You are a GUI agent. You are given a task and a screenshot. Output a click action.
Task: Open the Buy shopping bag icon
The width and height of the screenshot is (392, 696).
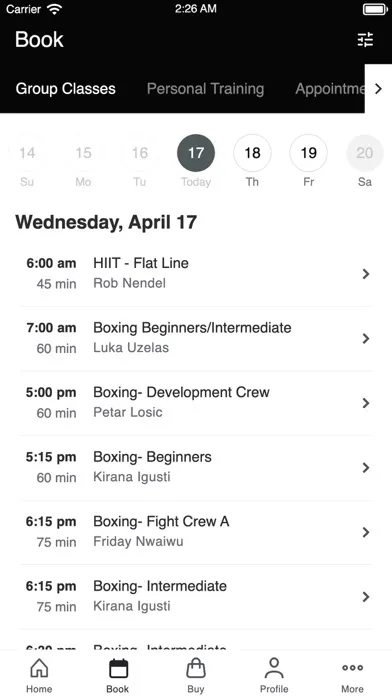pyautogui.click(x=196, y=668)
